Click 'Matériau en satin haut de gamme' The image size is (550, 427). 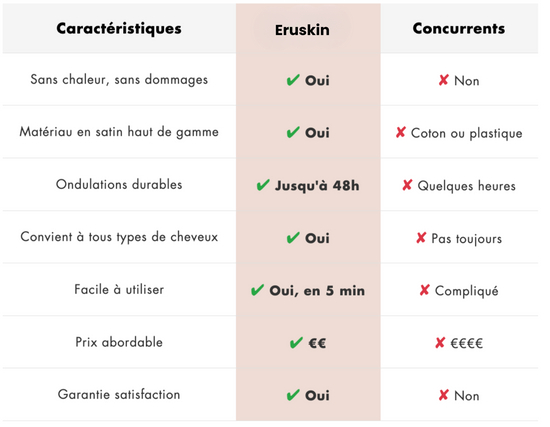click(x=119, y=132)
